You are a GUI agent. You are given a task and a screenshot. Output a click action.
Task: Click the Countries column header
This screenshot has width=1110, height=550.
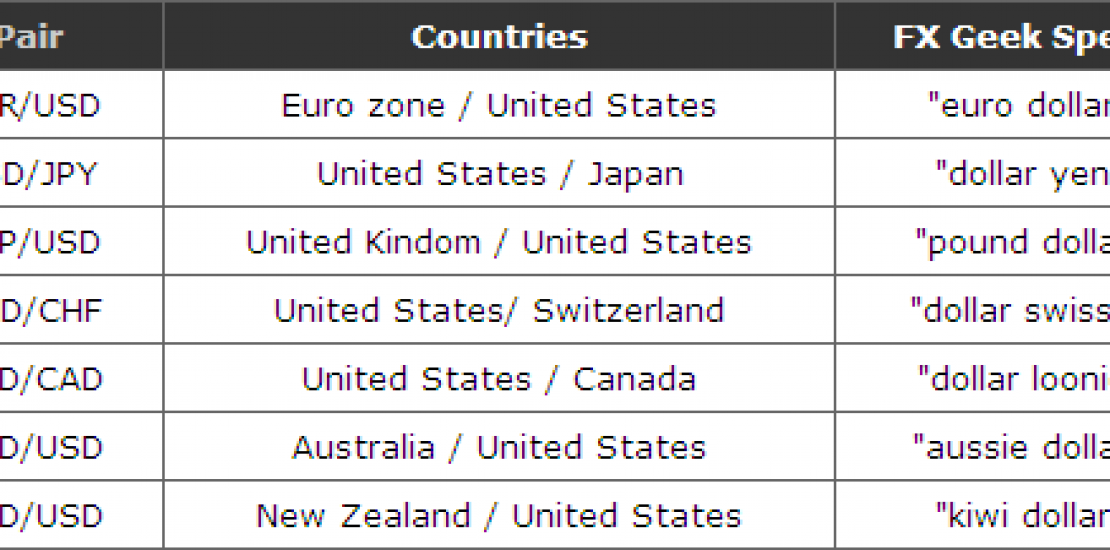(499, 37)
